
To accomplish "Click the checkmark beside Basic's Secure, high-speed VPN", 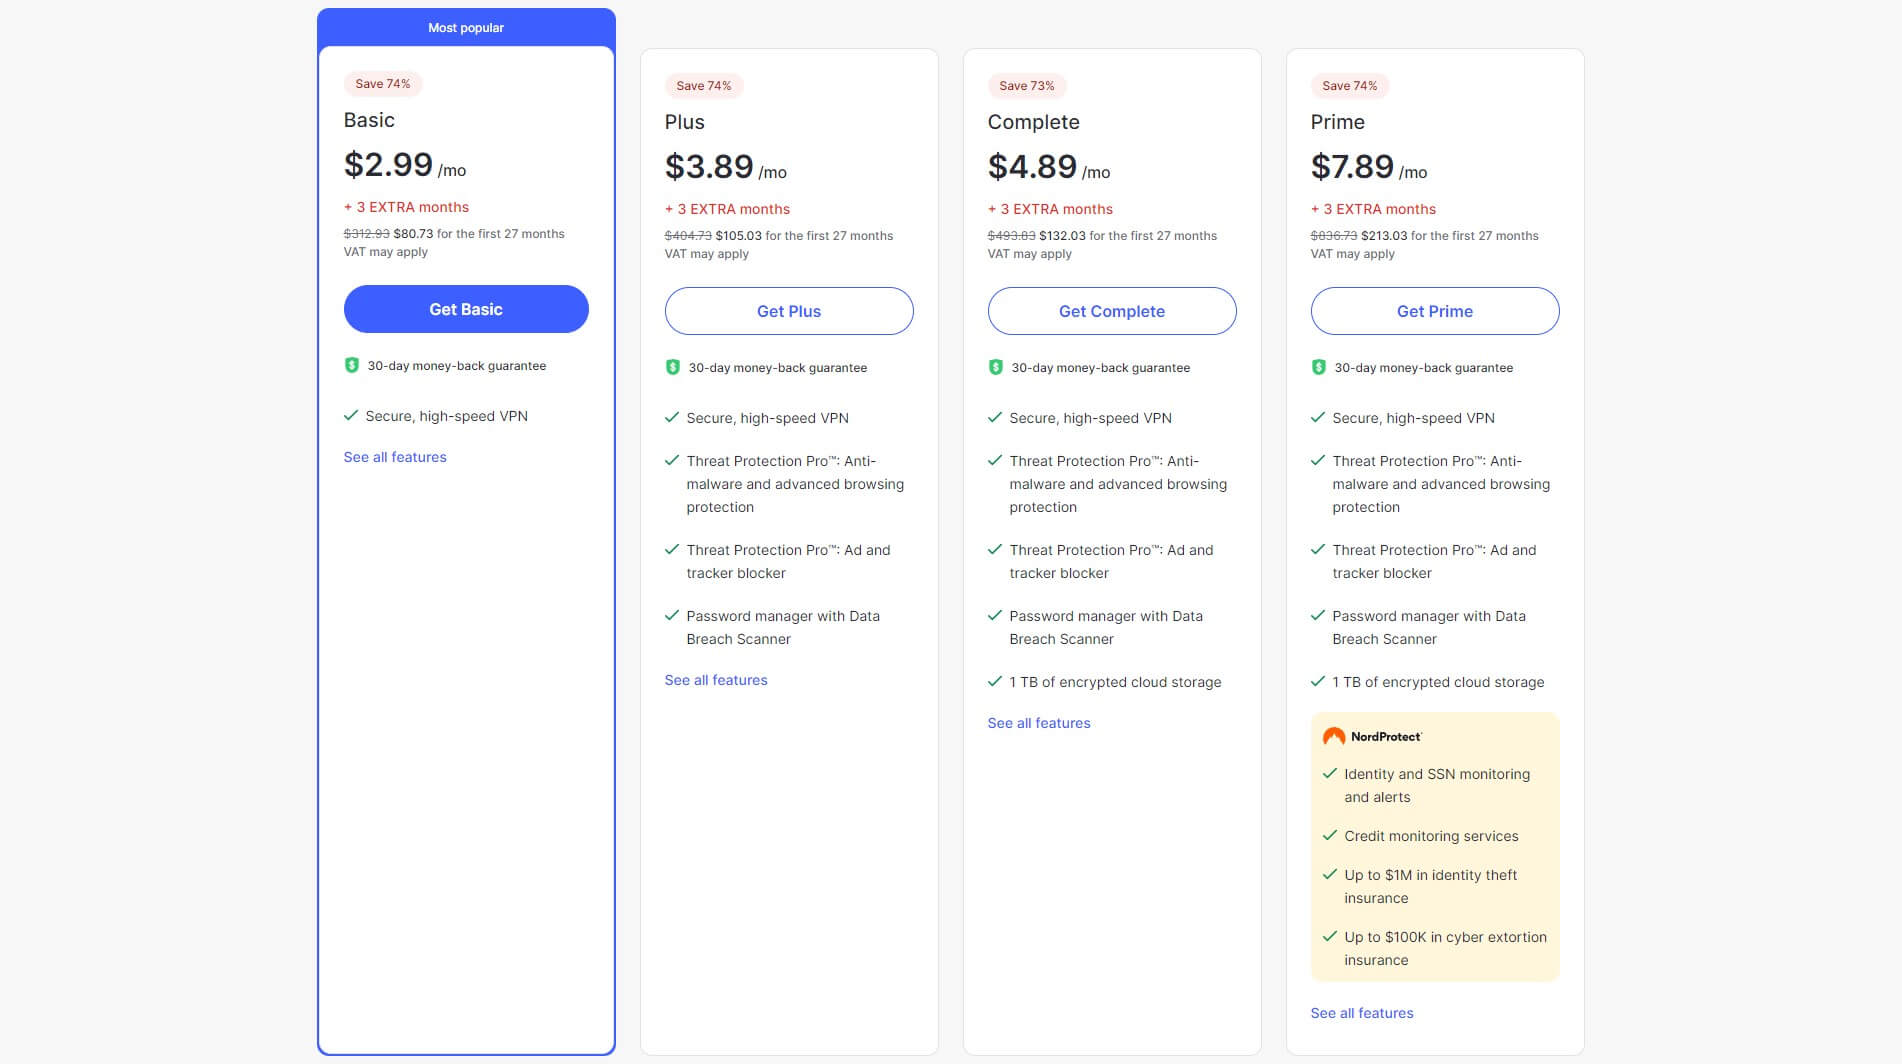I will (x=351, y=415).
